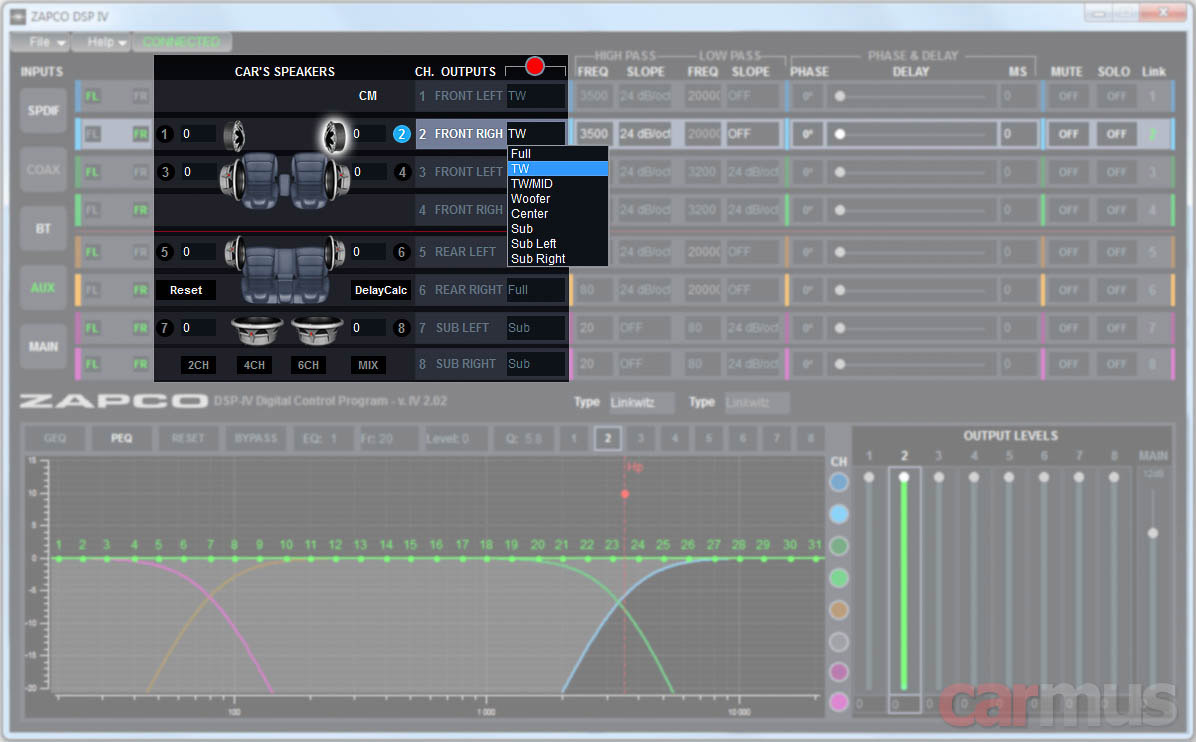Choose Sub Right from the speaker type list
Screen dimensions: 1196x742
(558, 259)
